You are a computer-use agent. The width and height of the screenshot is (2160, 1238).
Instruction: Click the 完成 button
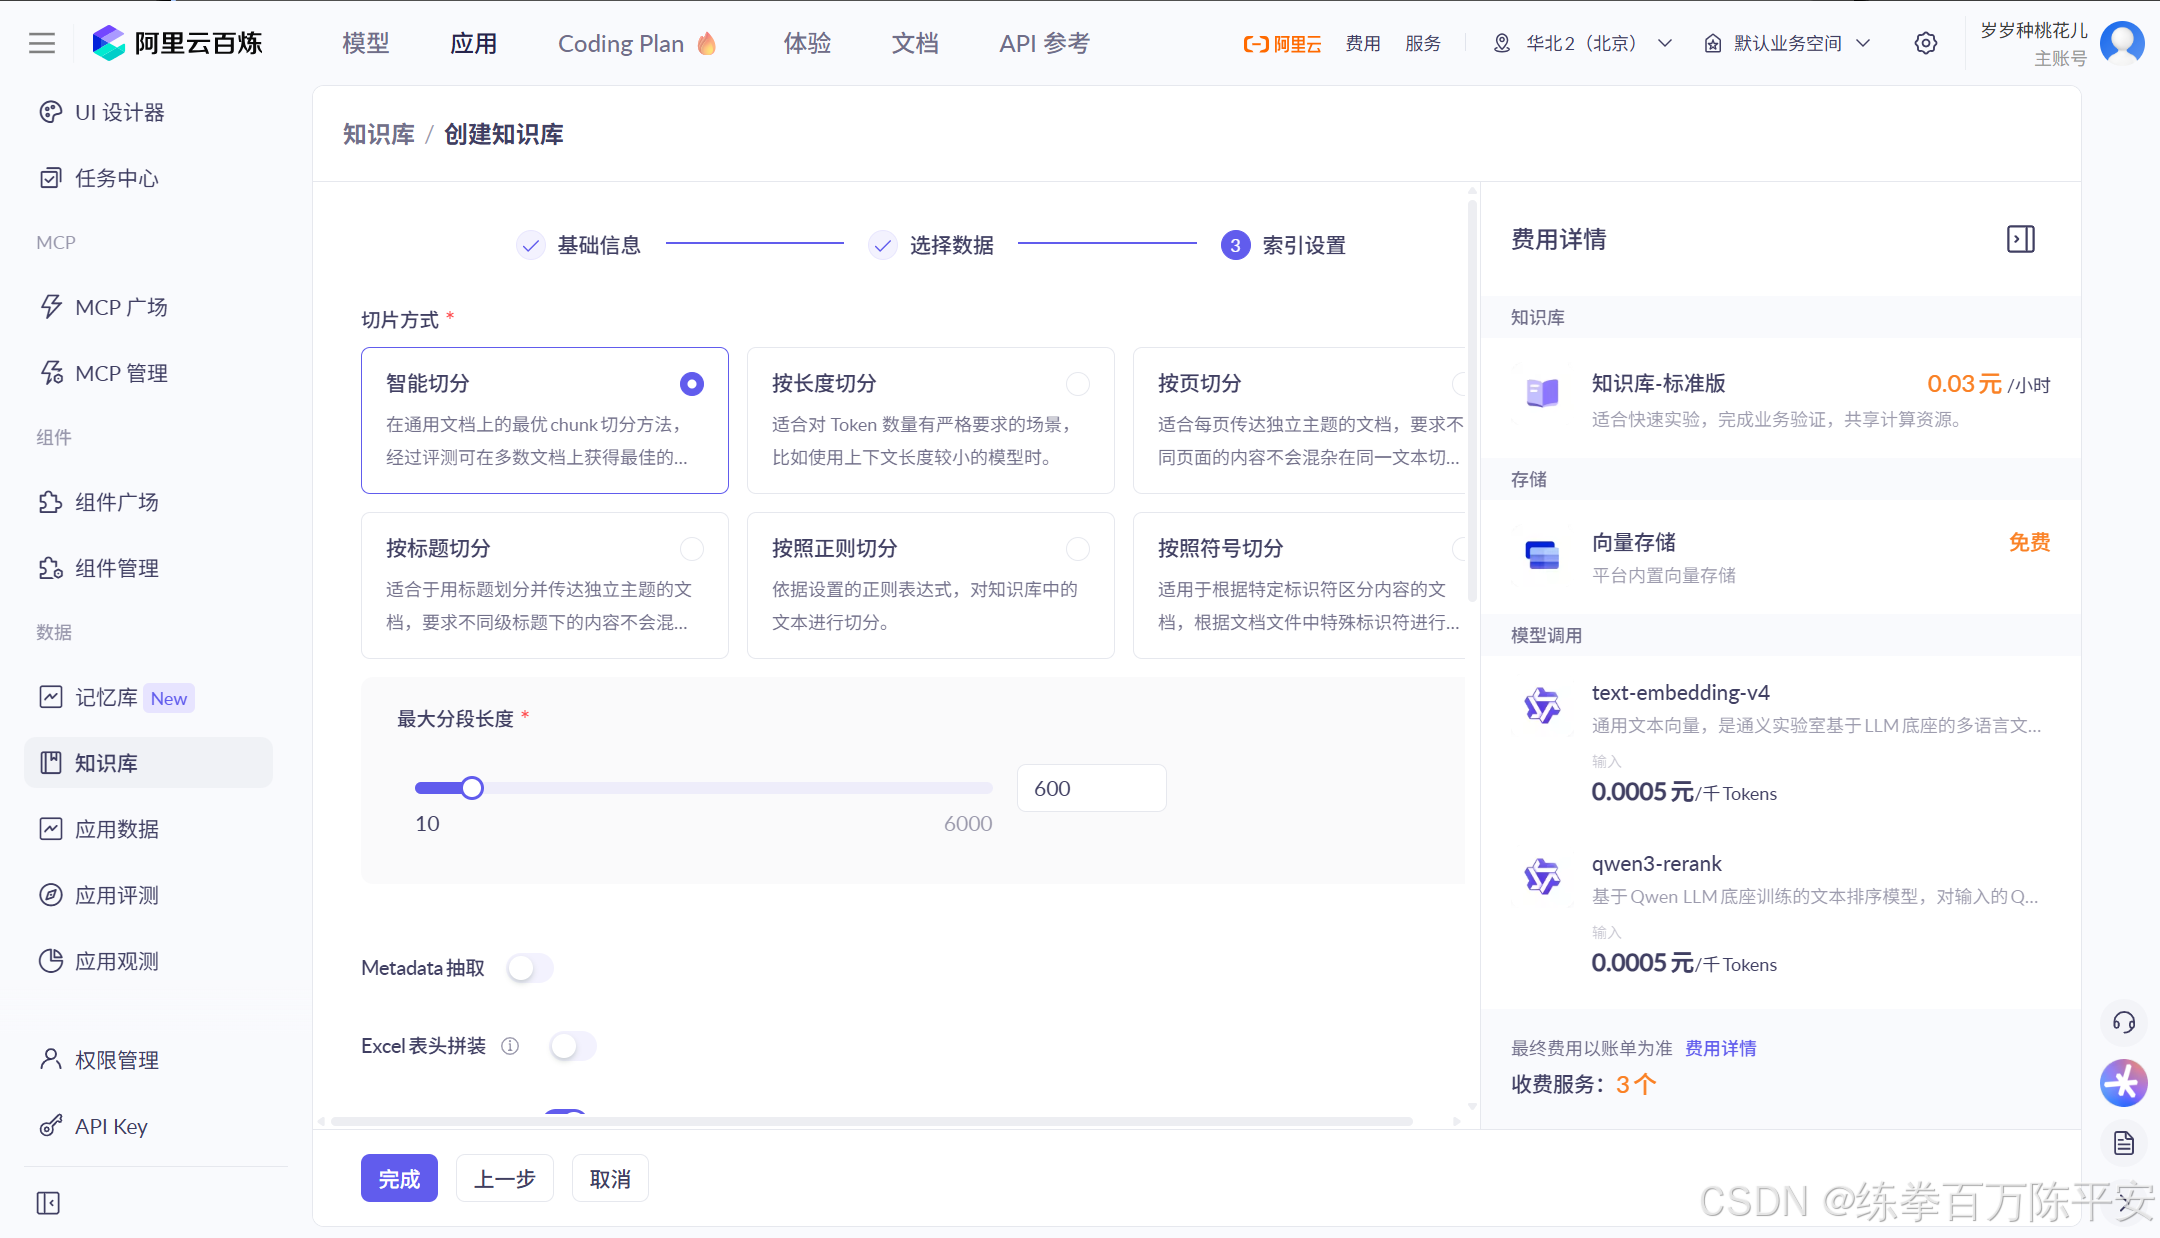399,1179
